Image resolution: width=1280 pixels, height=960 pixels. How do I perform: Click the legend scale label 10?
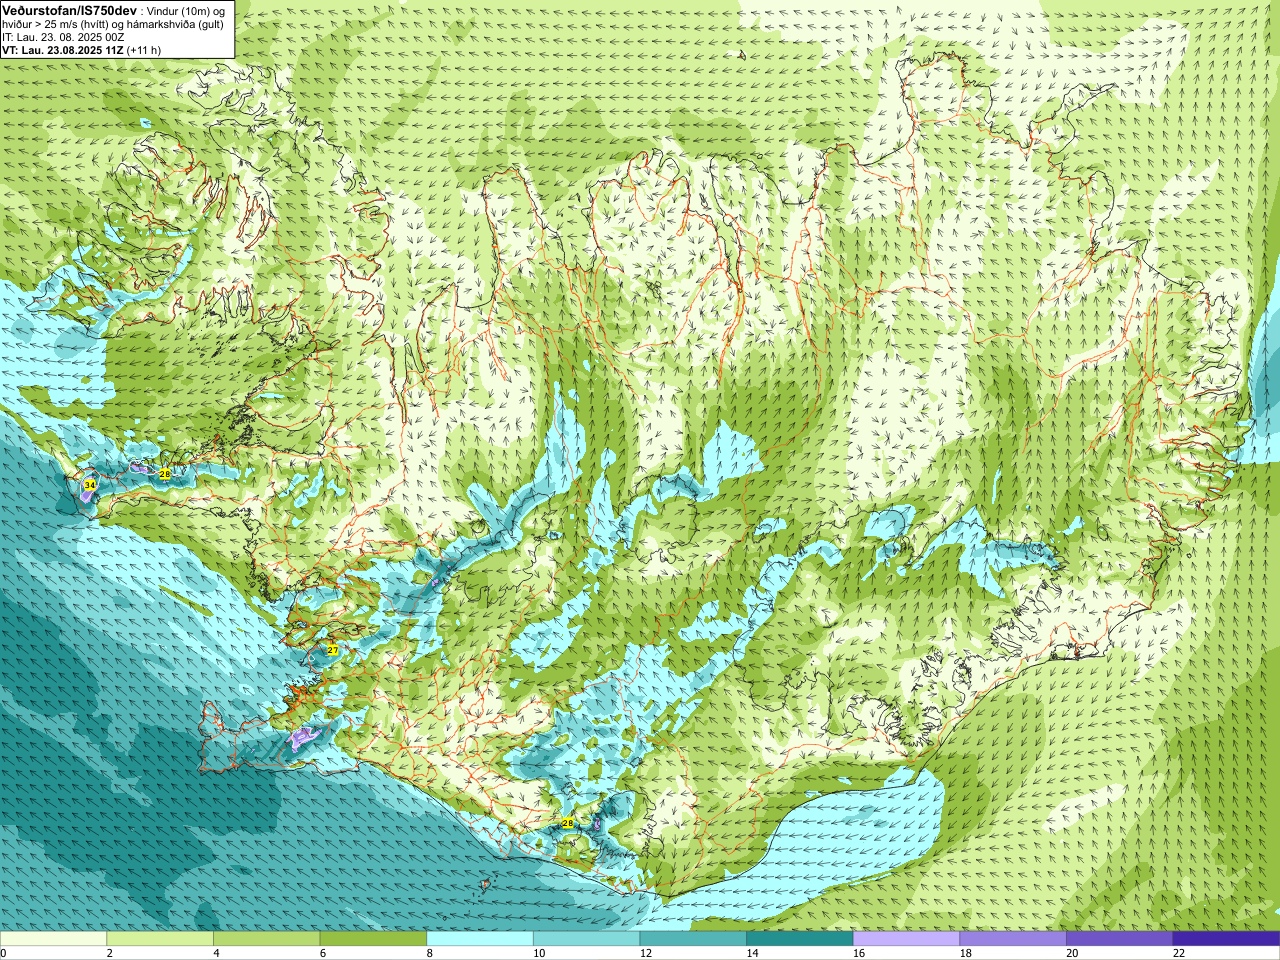[x=539, y=953]
